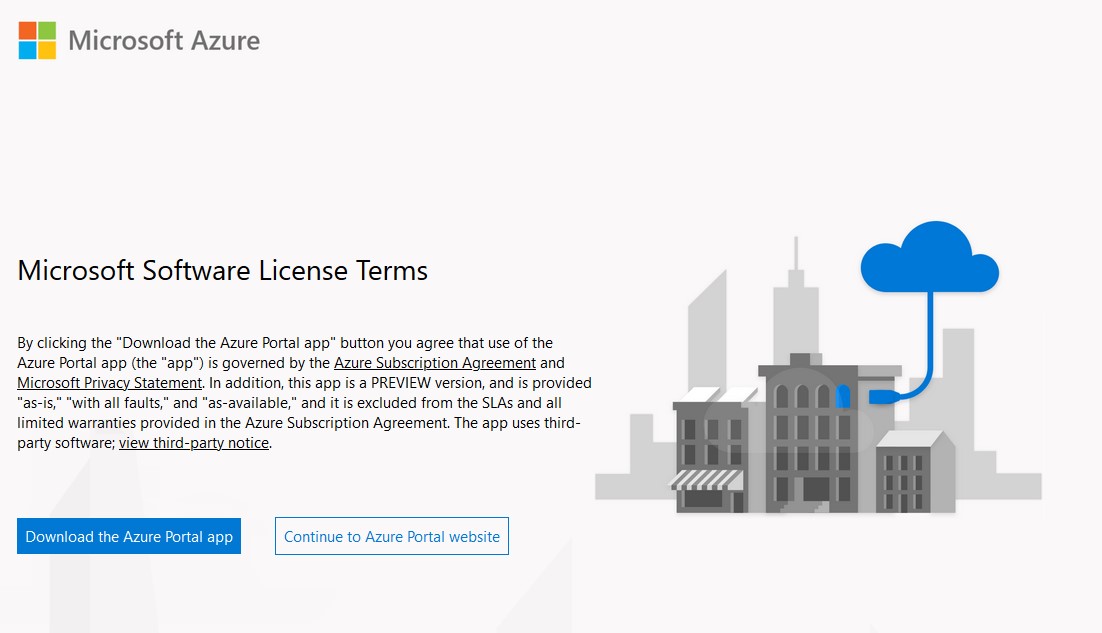Open the view third-party notice link
This screenshot has height=633, width=1102.
pyautogui.click(x=194, y=443)
